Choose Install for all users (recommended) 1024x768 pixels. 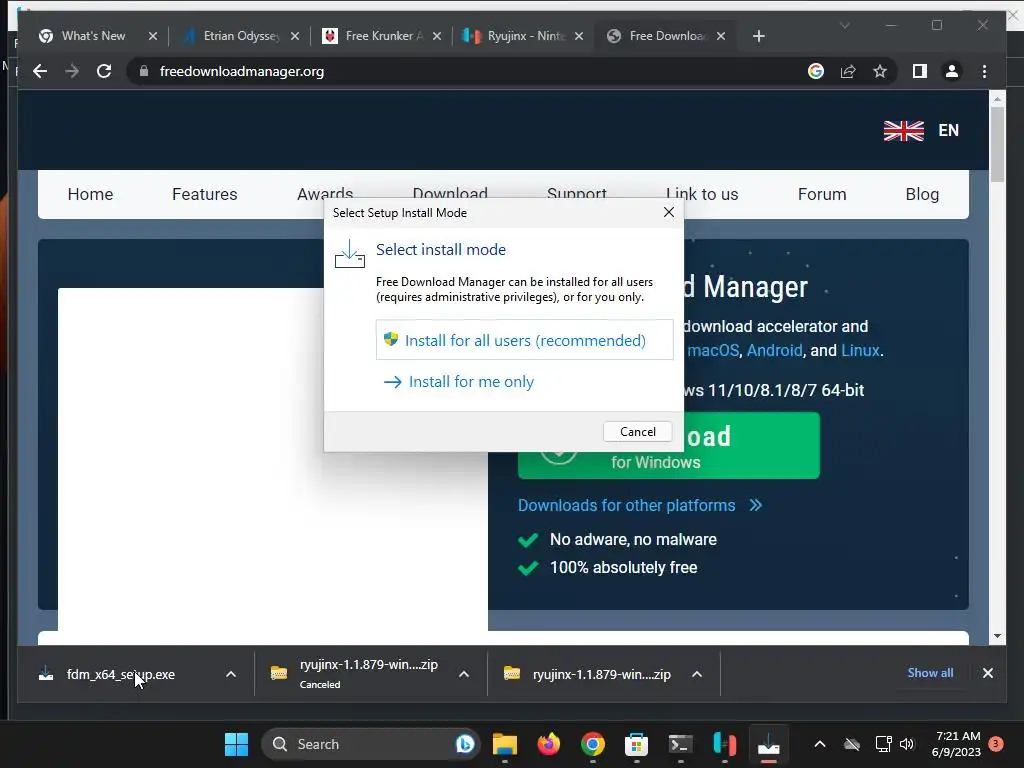[524, 340]
